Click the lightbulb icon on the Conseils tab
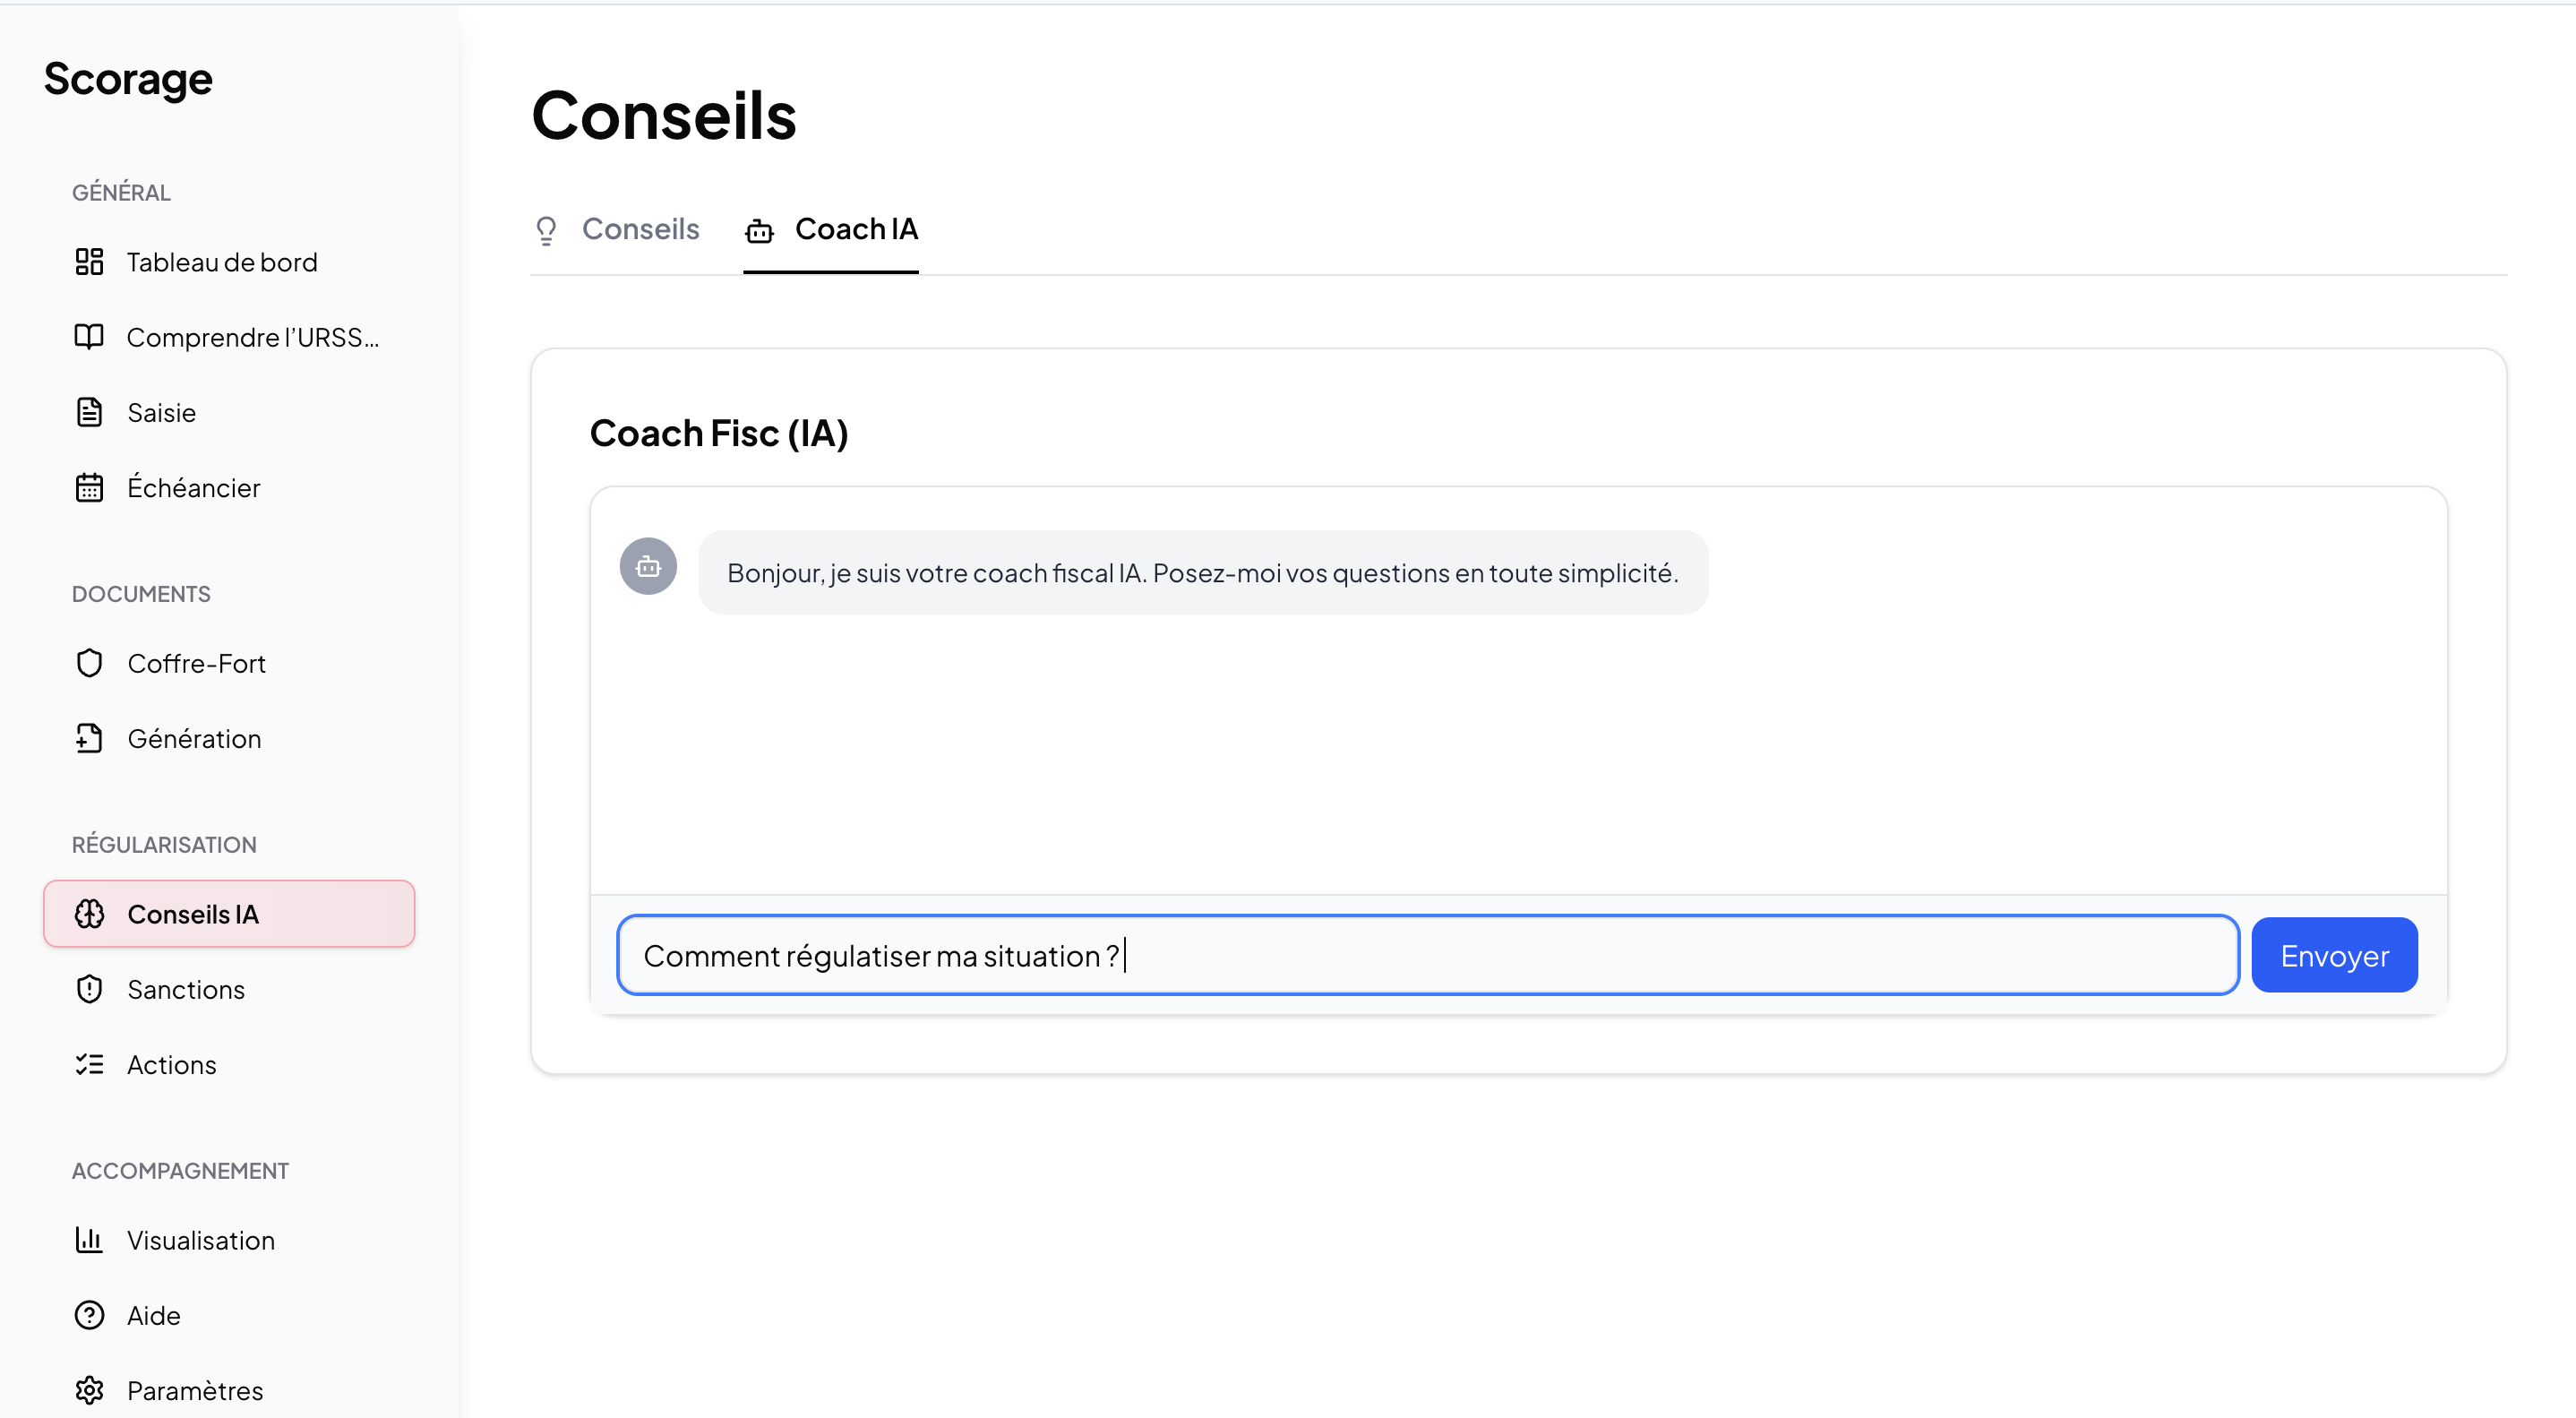 546,229
